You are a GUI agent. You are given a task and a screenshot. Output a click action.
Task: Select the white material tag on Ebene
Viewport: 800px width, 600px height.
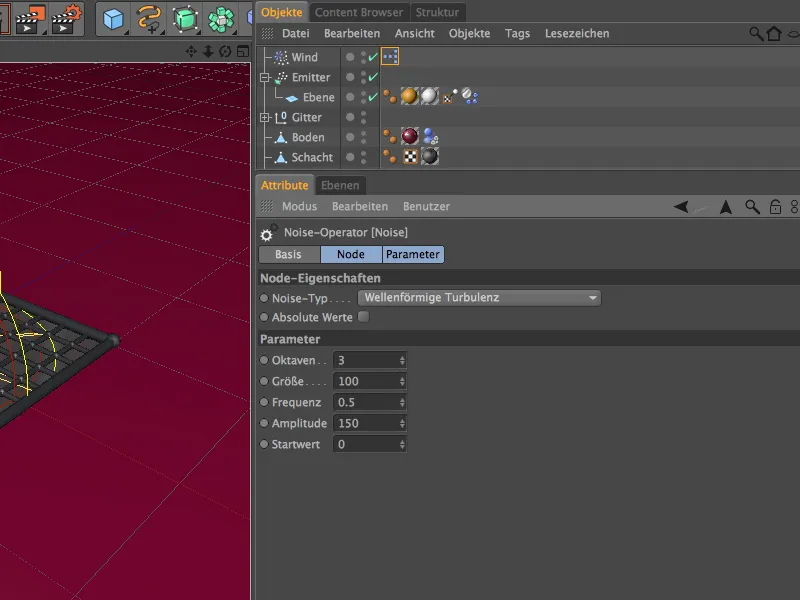point(429,96)
